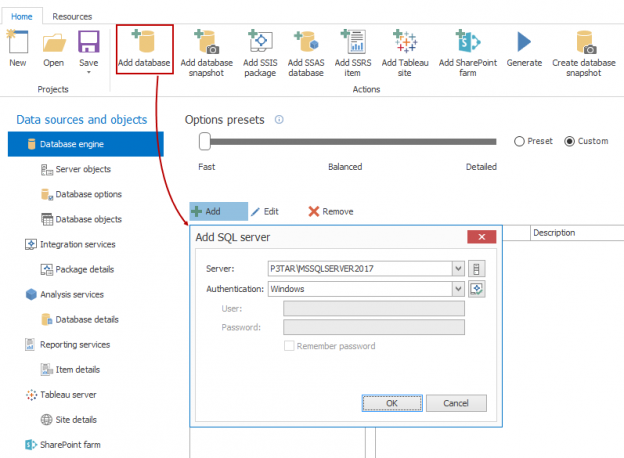
Task: Click the Options presets info icon
Action: coord(279,119)
